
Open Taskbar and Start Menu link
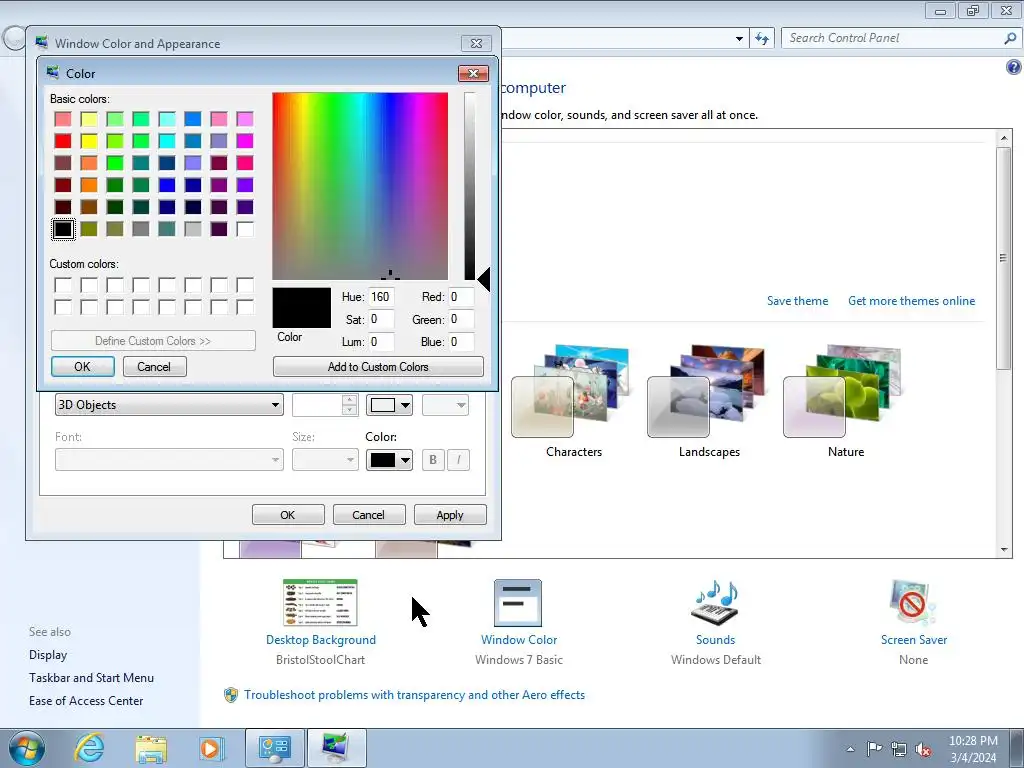[91, 678]
